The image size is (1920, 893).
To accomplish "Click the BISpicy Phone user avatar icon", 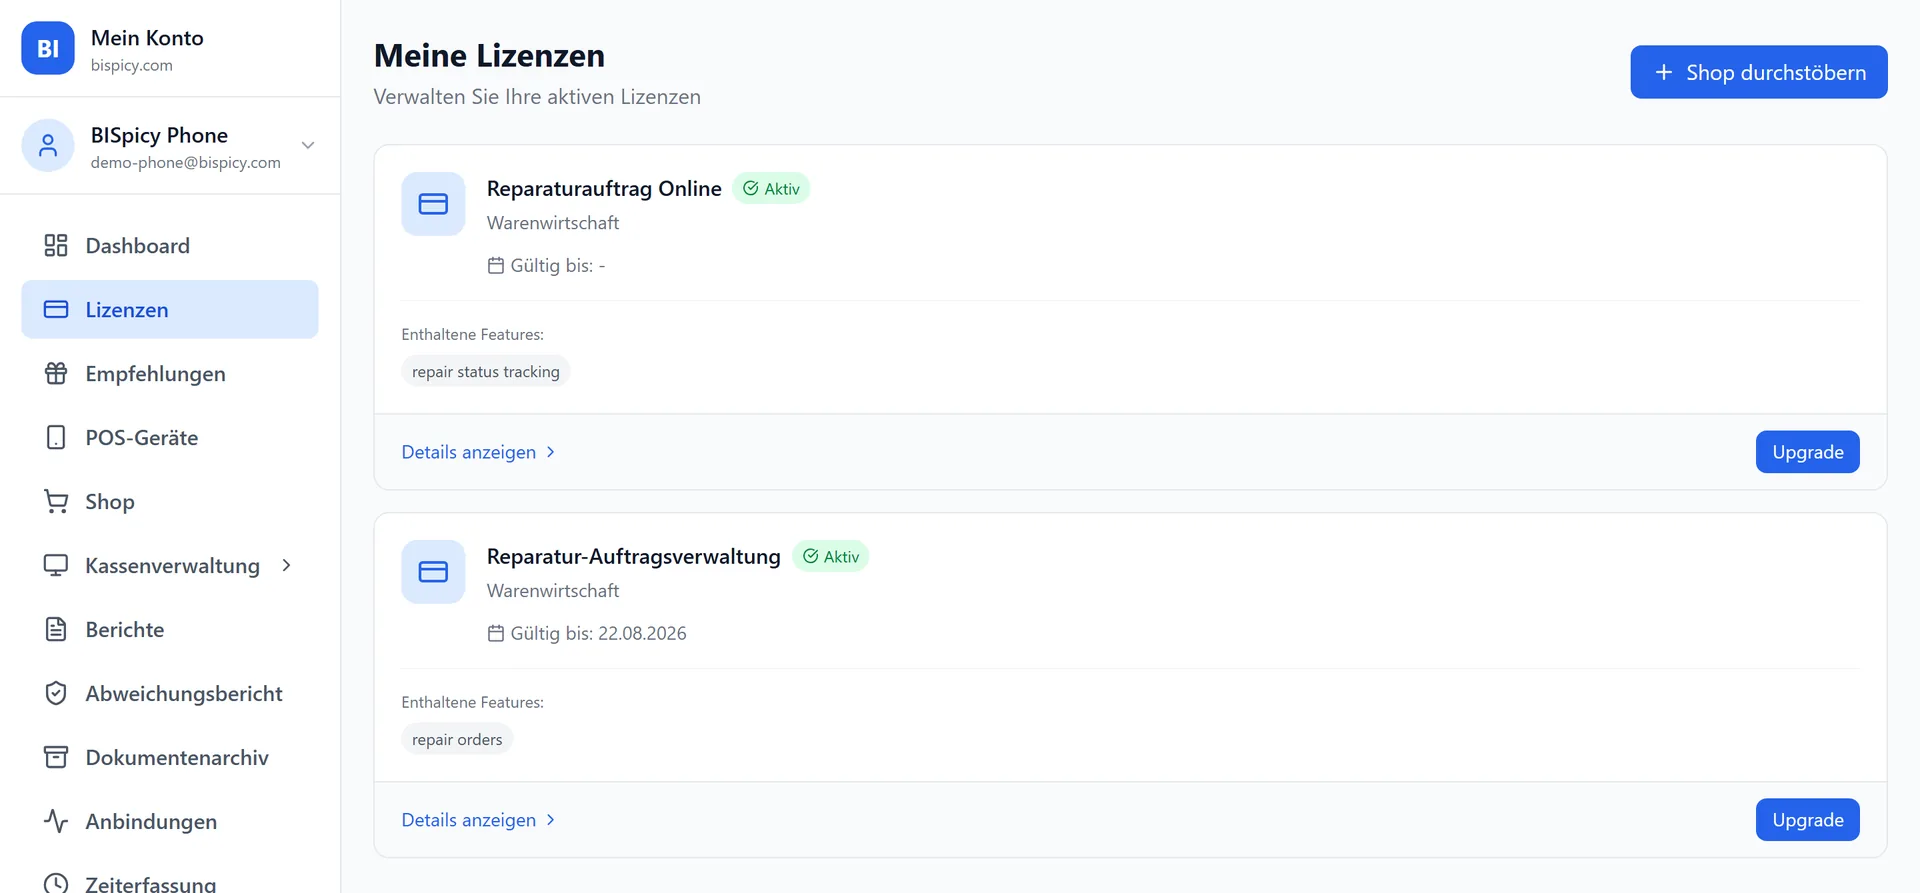I will [x=48, y=146].
